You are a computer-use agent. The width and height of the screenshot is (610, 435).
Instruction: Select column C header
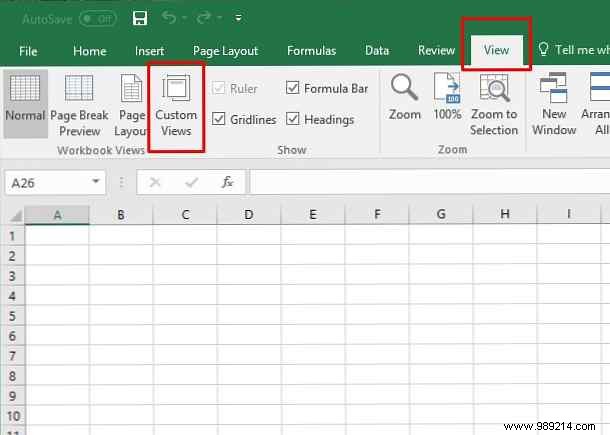185,215
